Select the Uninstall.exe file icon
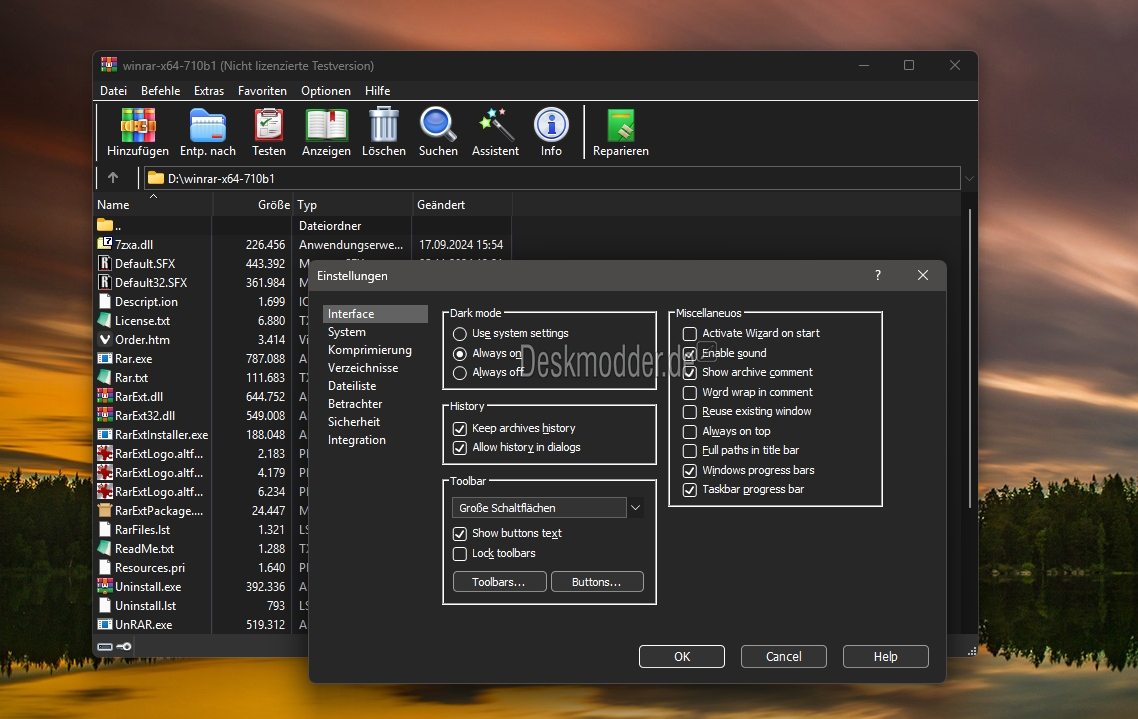Image resolution: width=1138 pixels, height=719 pixels. pyautogui.click(x=105, y=586)
